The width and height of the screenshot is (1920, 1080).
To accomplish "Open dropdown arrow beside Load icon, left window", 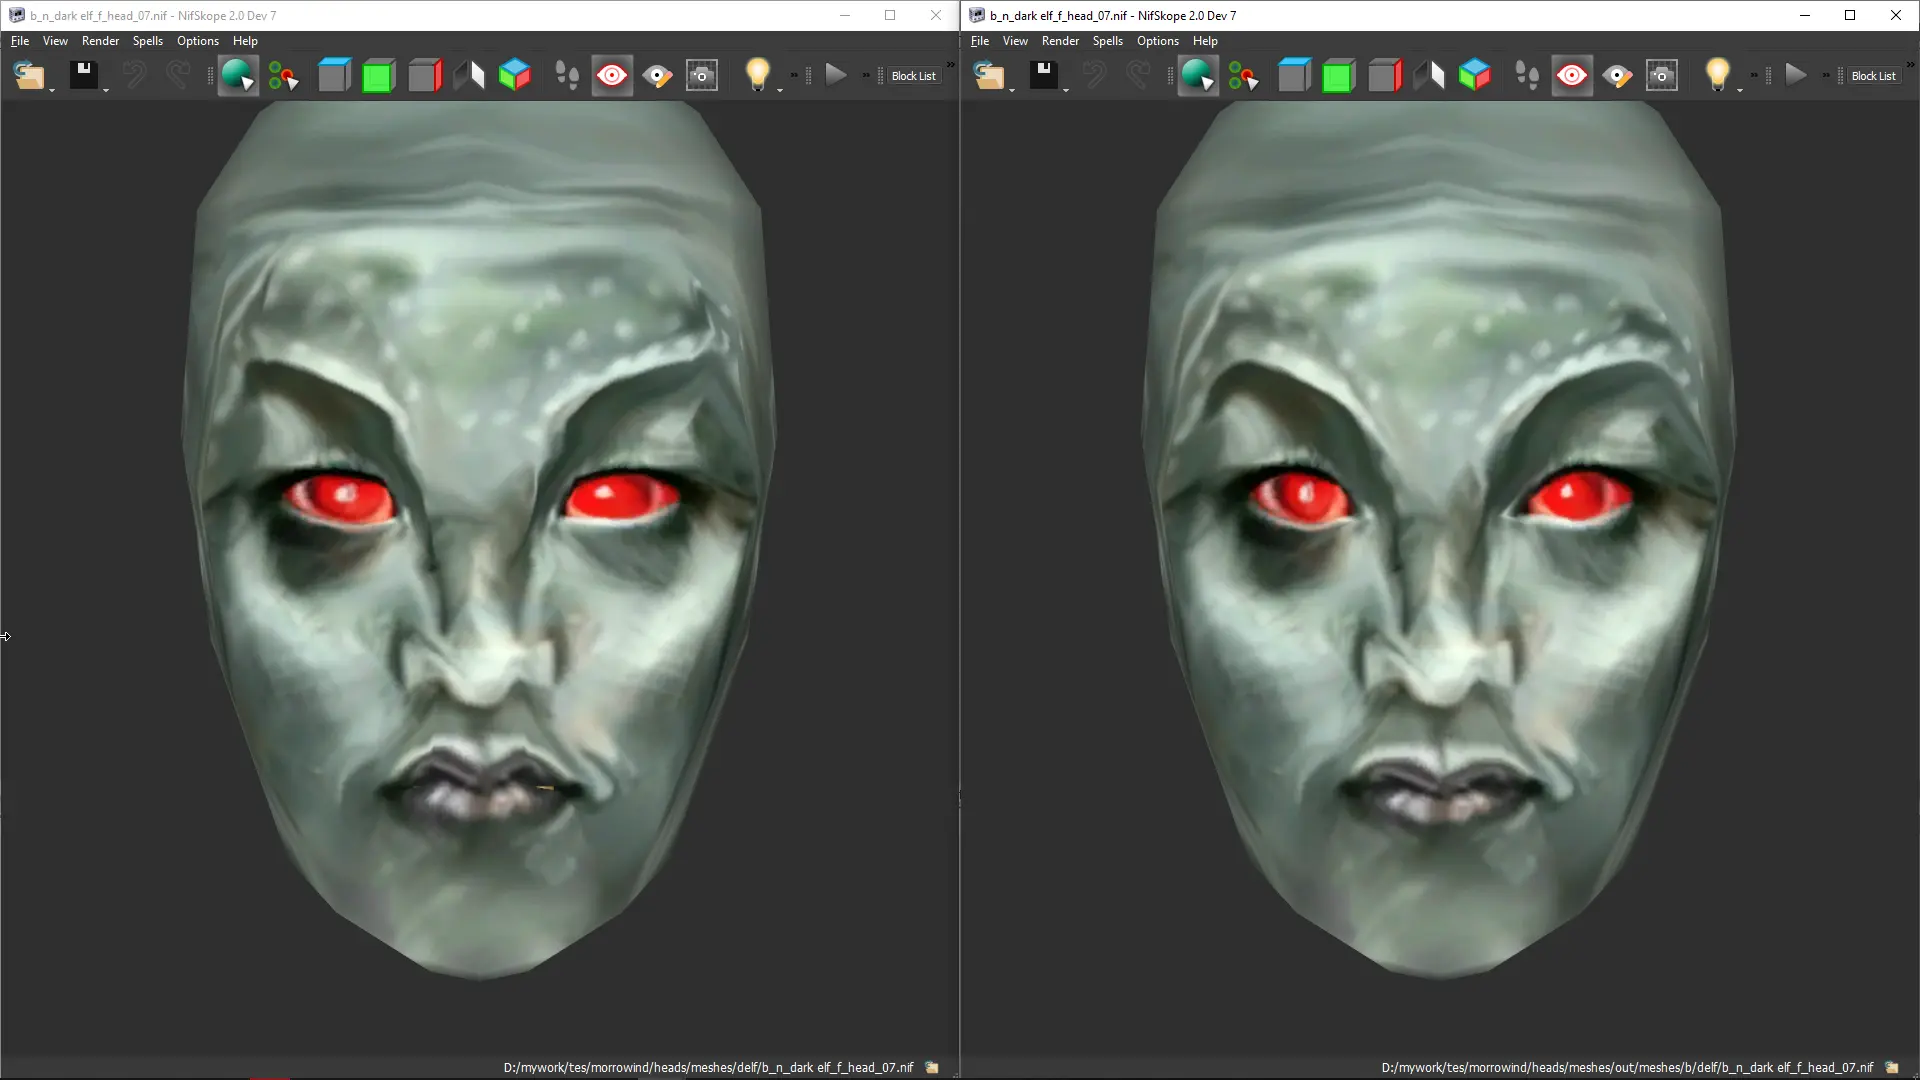I will (52, 91).
